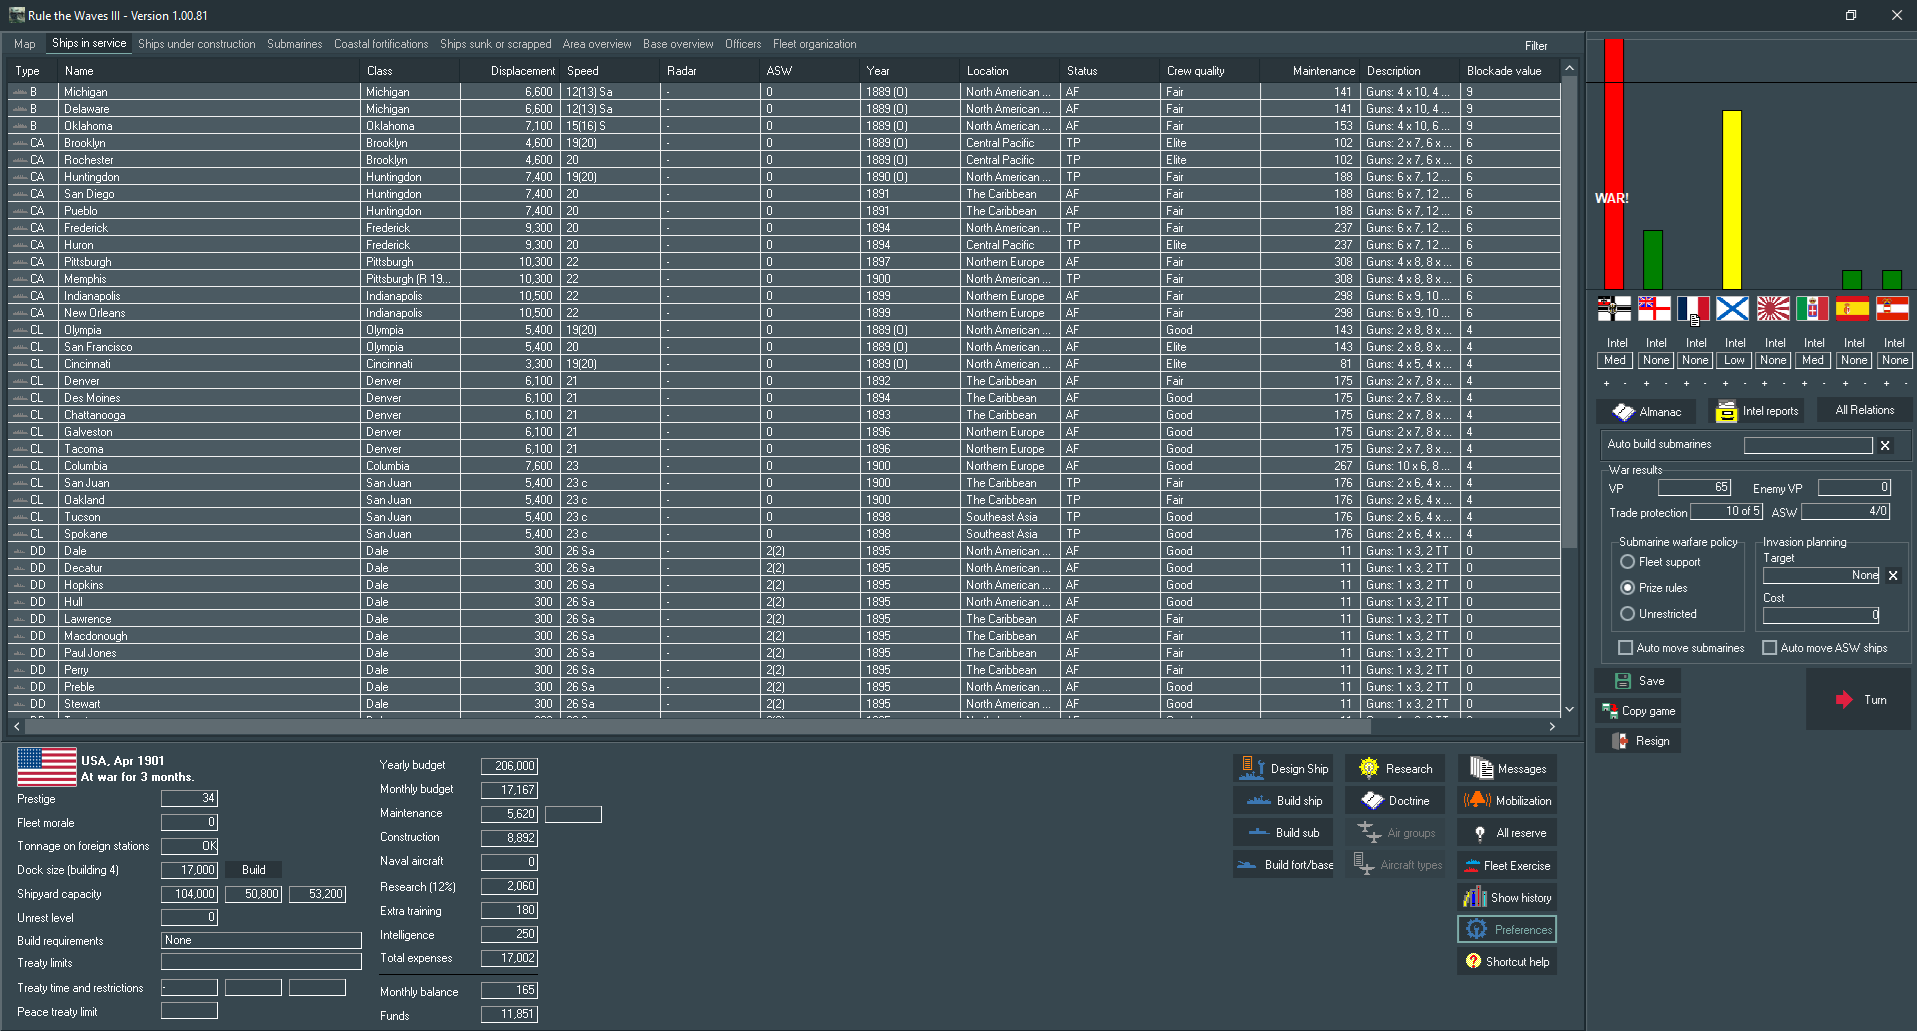The image size is (1917, 1031).
Task: Click the Austria-Hungary flag icon
Action: coord(1892,309)
